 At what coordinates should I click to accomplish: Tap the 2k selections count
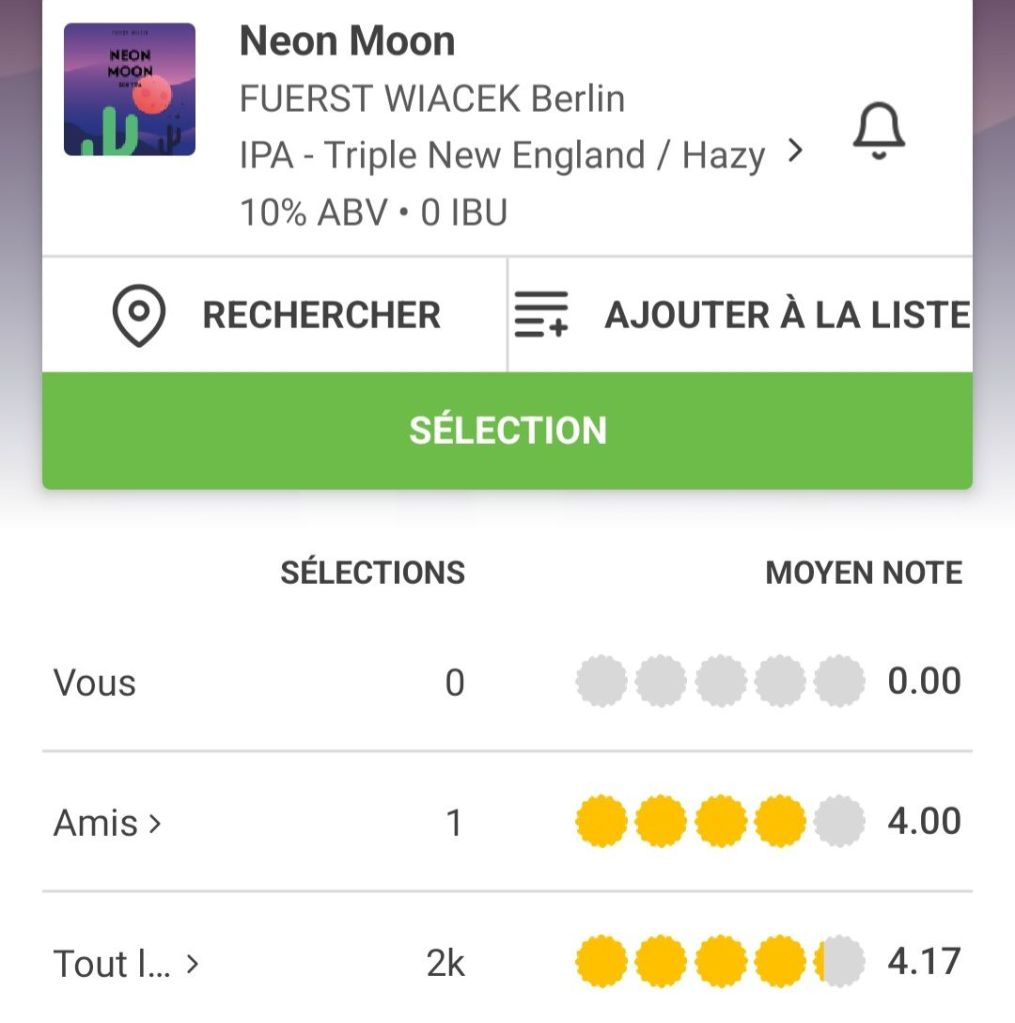(x=445, y=964)
